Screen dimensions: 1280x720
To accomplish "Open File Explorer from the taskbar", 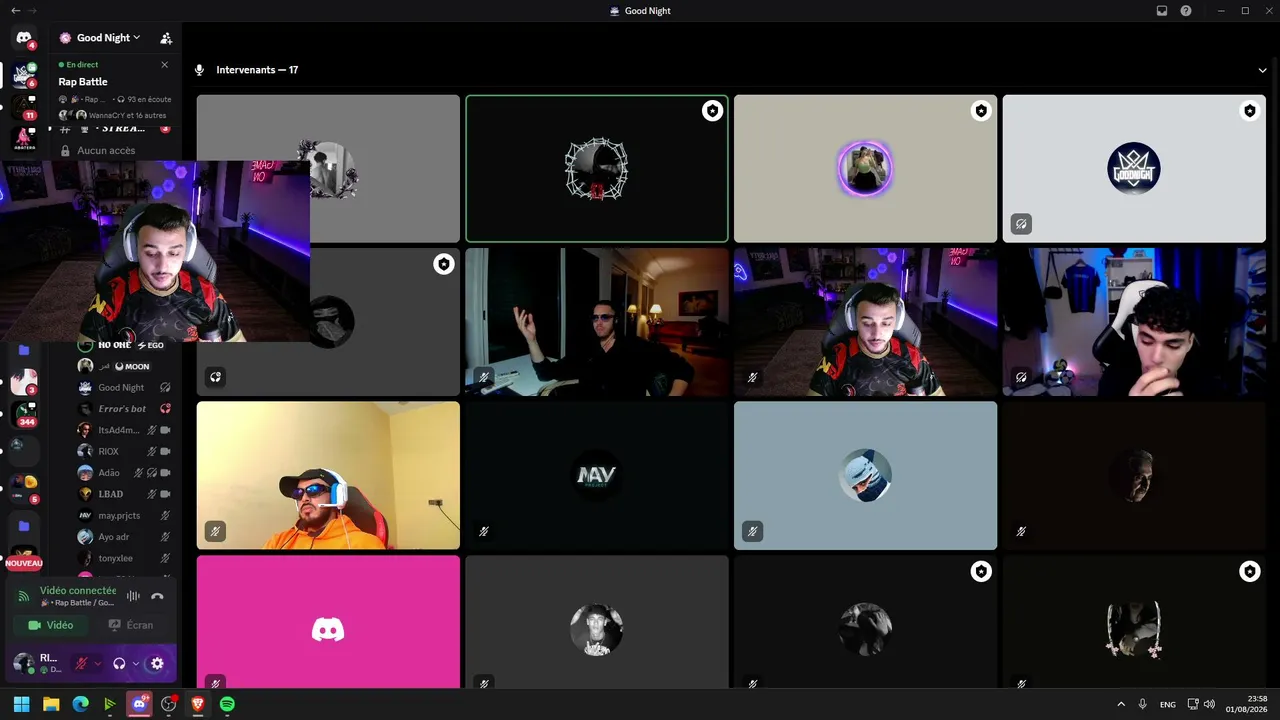I will (51, 704).
